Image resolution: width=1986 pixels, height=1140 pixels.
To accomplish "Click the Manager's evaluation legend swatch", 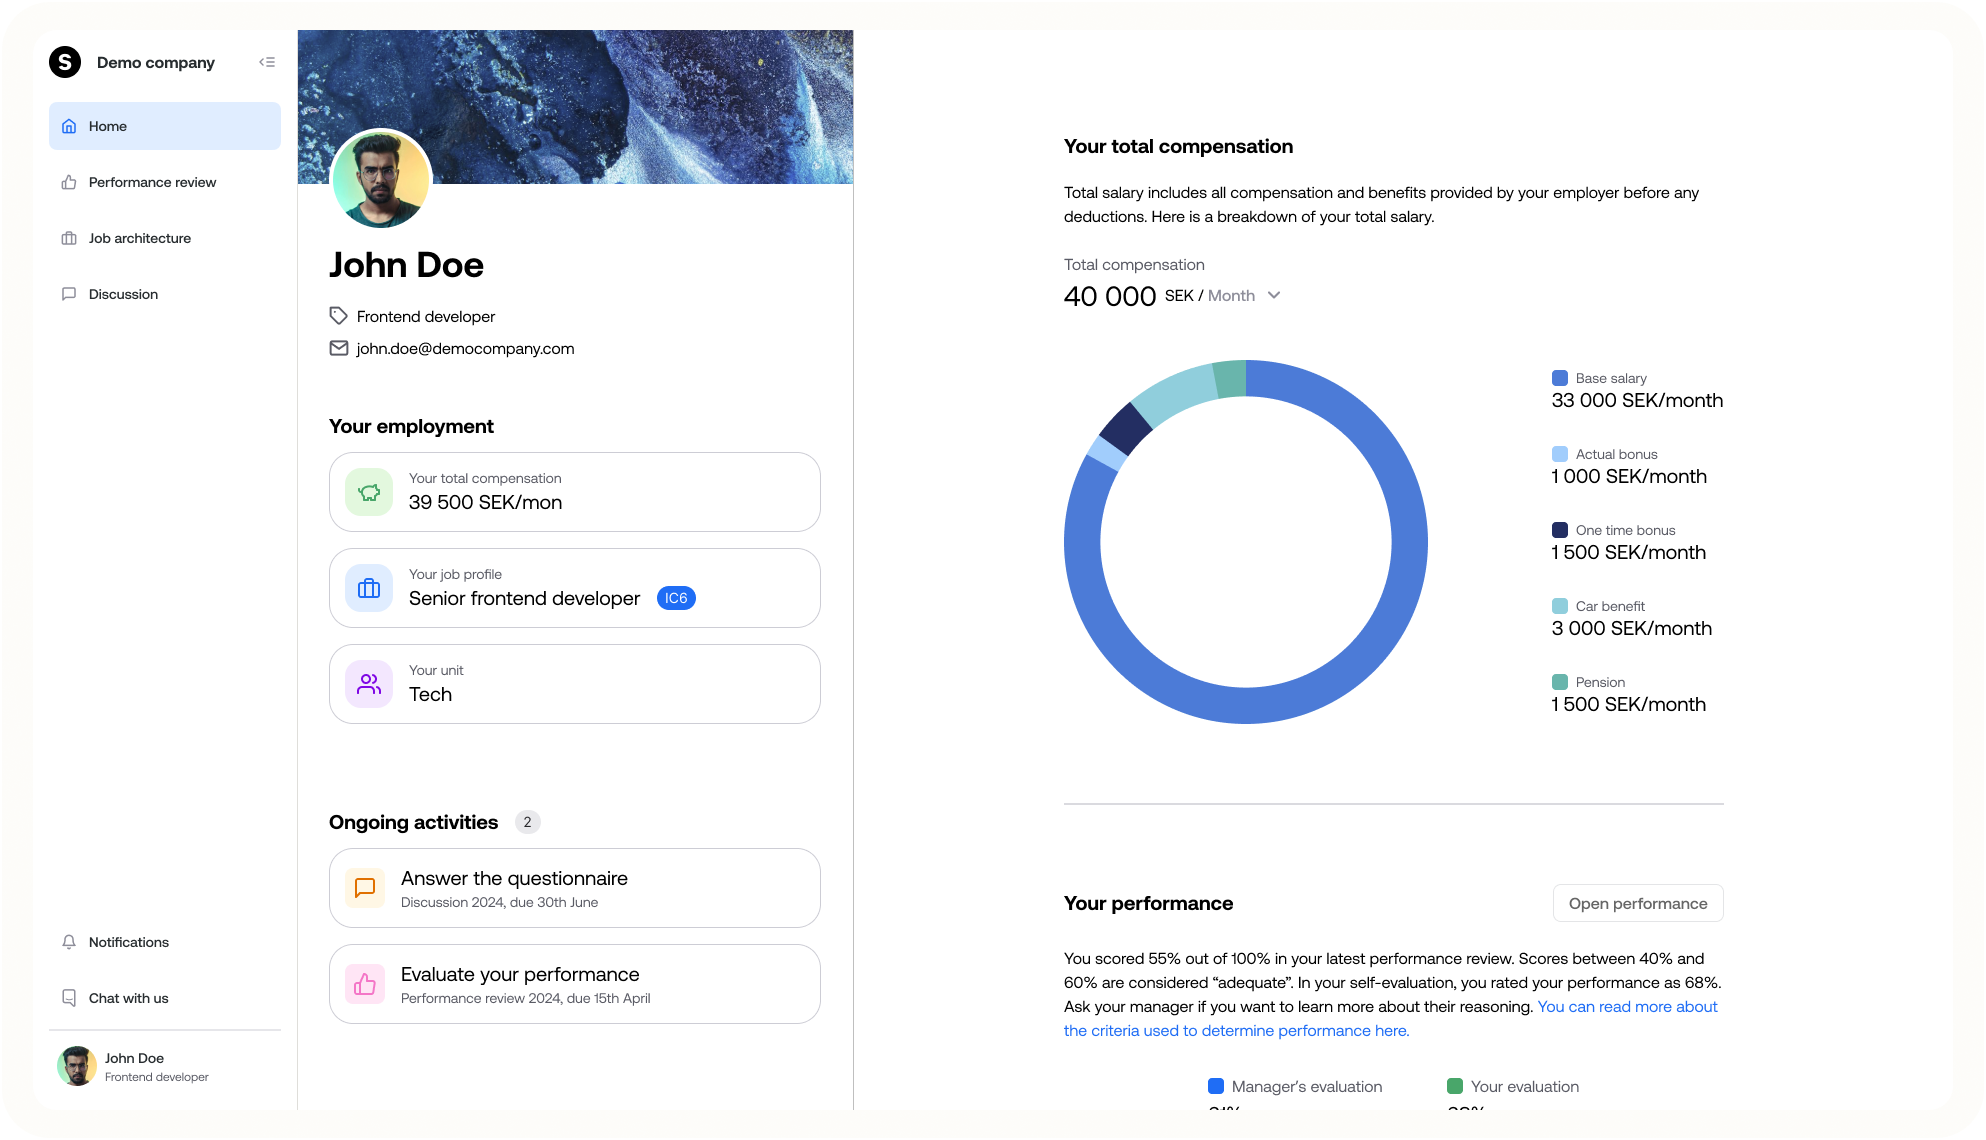I will pyautogui.click(x=1216, y=1086).
